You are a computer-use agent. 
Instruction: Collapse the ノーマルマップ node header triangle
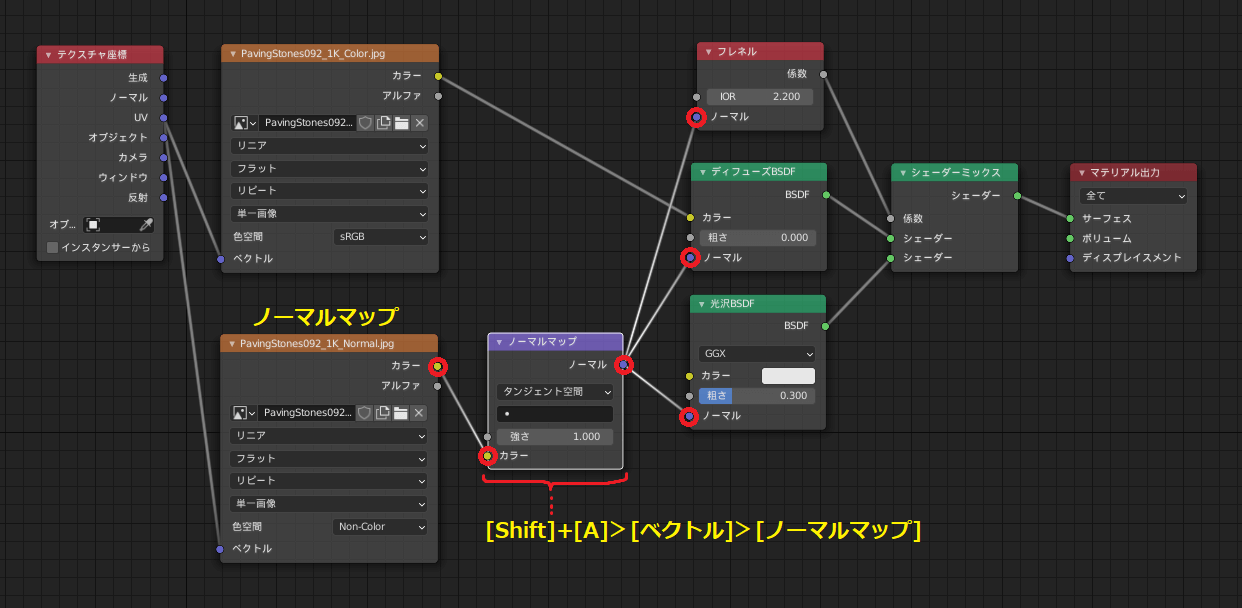tap(499, 342)
